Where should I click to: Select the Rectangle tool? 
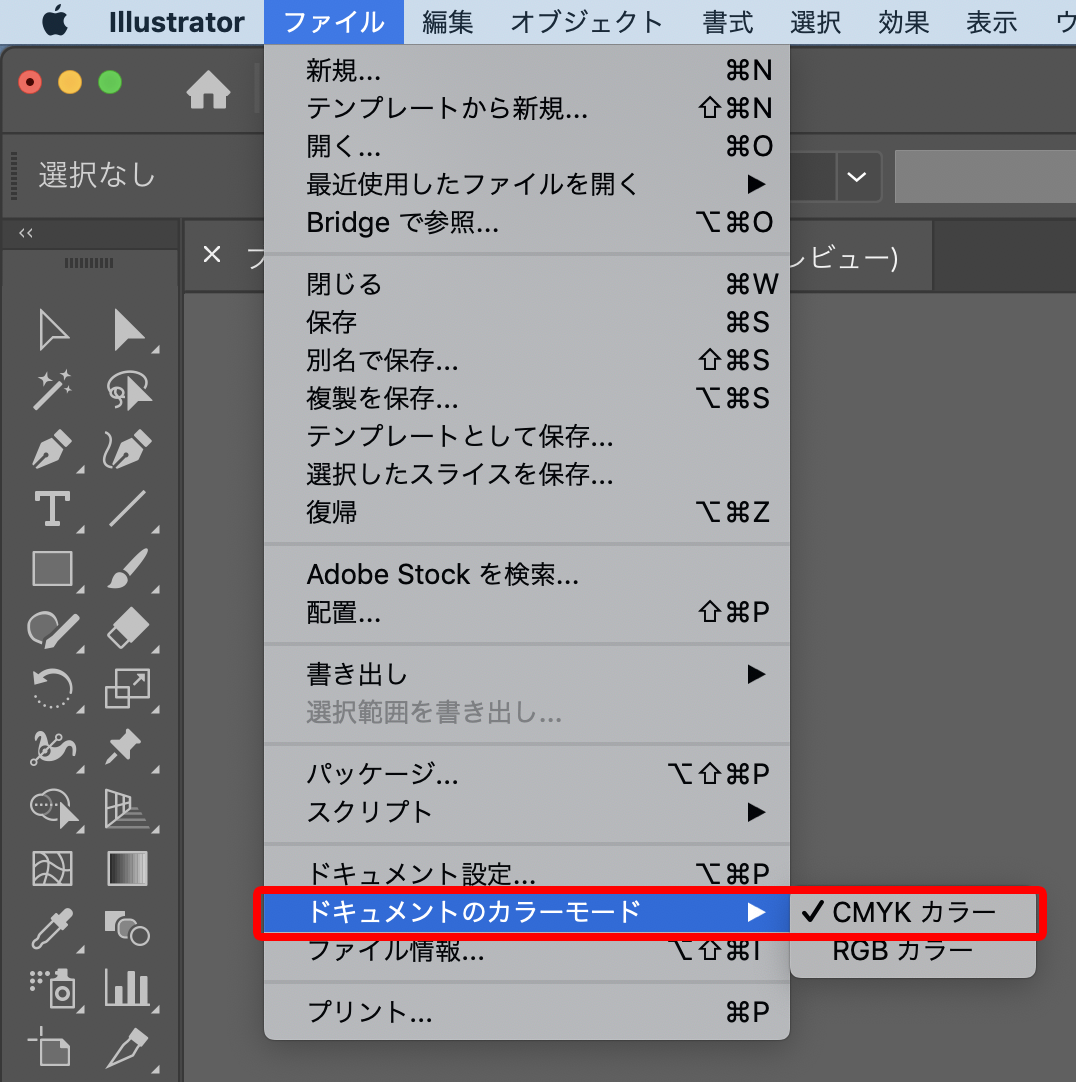52,569
